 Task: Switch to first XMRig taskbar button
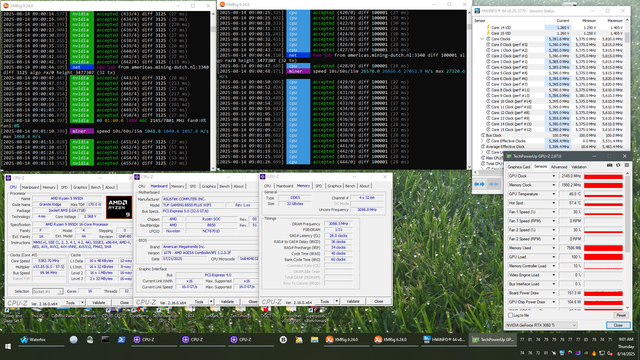click(x=346, y=340)
